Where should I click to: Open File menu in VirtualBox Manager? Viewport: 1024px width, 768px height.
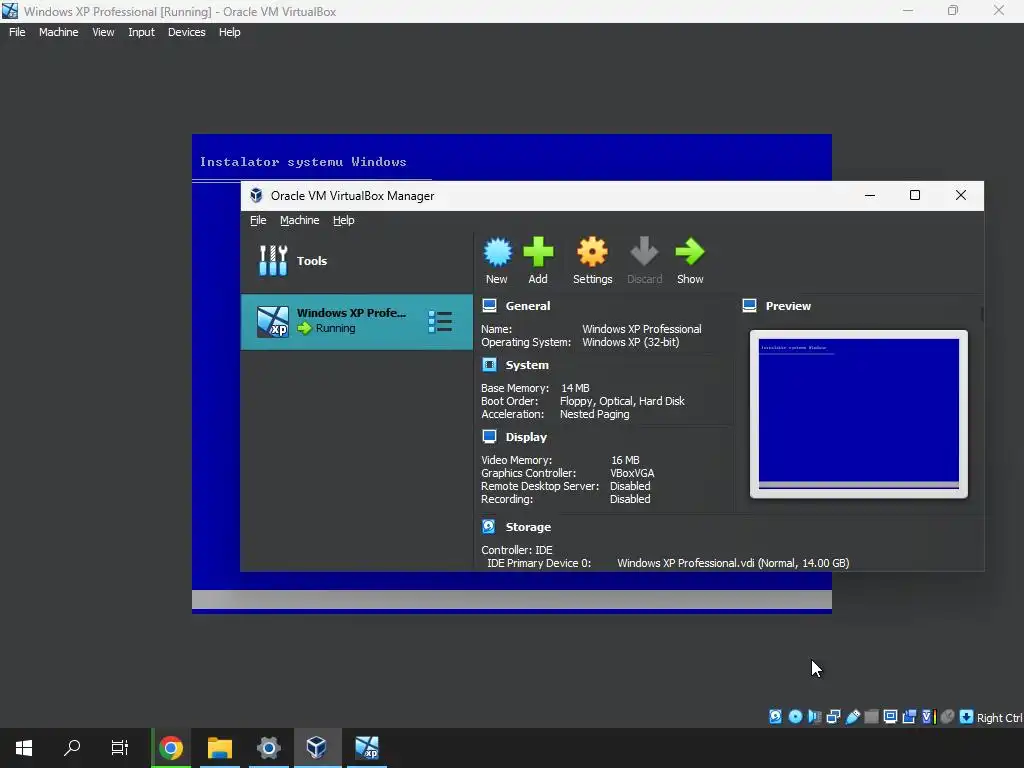pyautogui.click(x=258, y=220)
